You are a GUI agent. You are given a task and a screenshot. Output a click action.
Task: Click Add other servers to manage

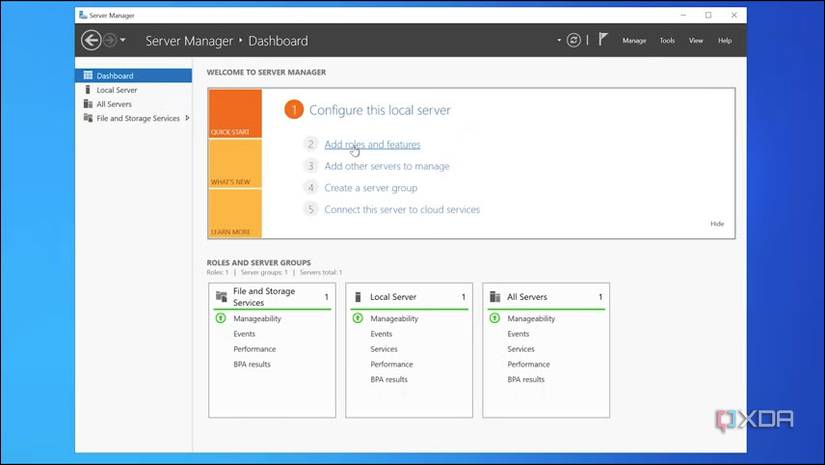tap(387, 166)
